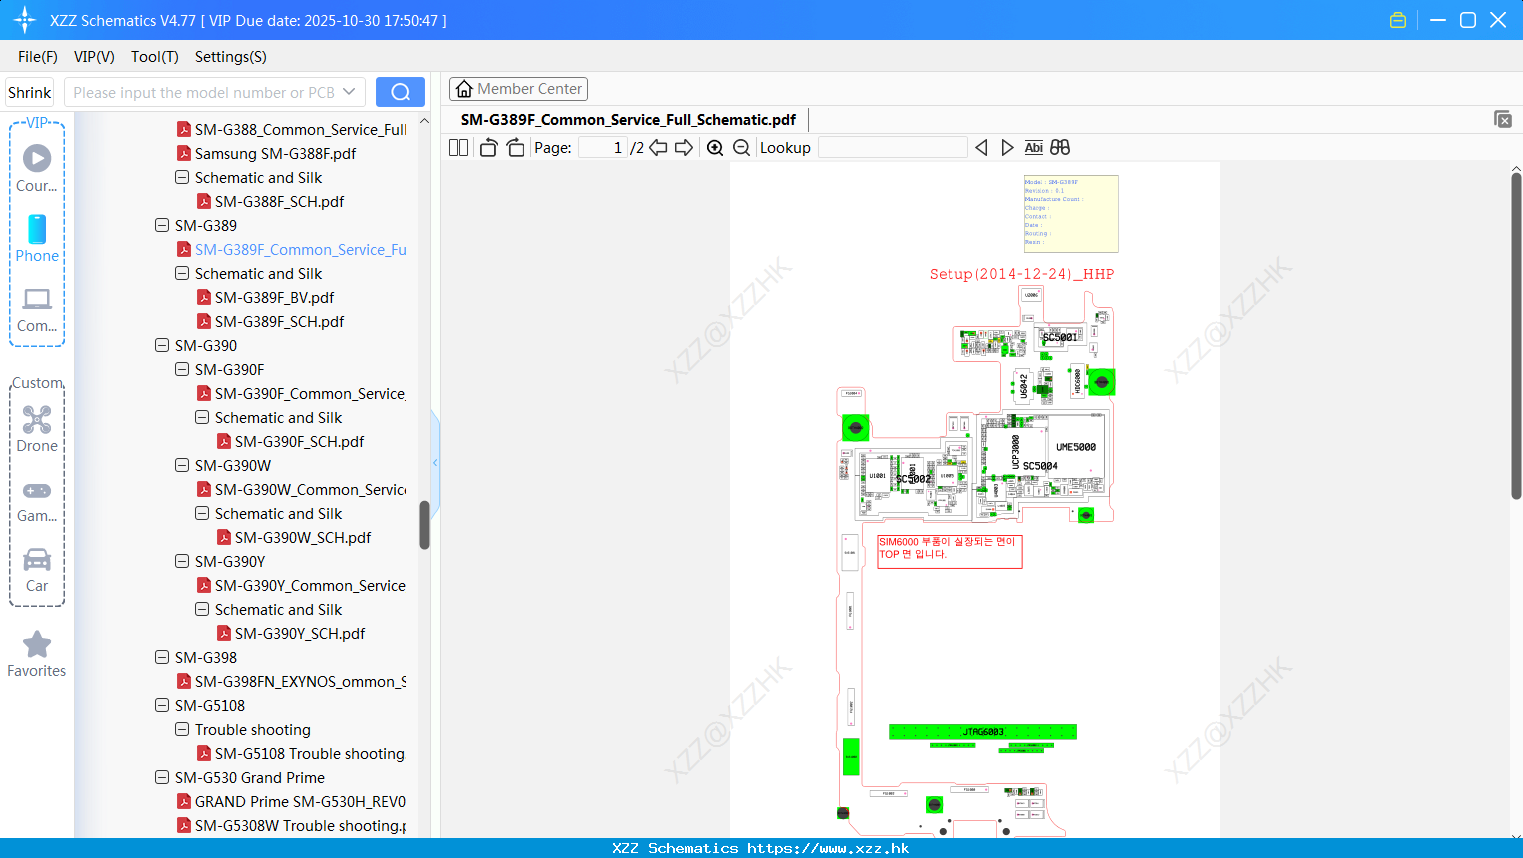Open the Tool(T) menu

pyautogui.click(x=155, y=57)
